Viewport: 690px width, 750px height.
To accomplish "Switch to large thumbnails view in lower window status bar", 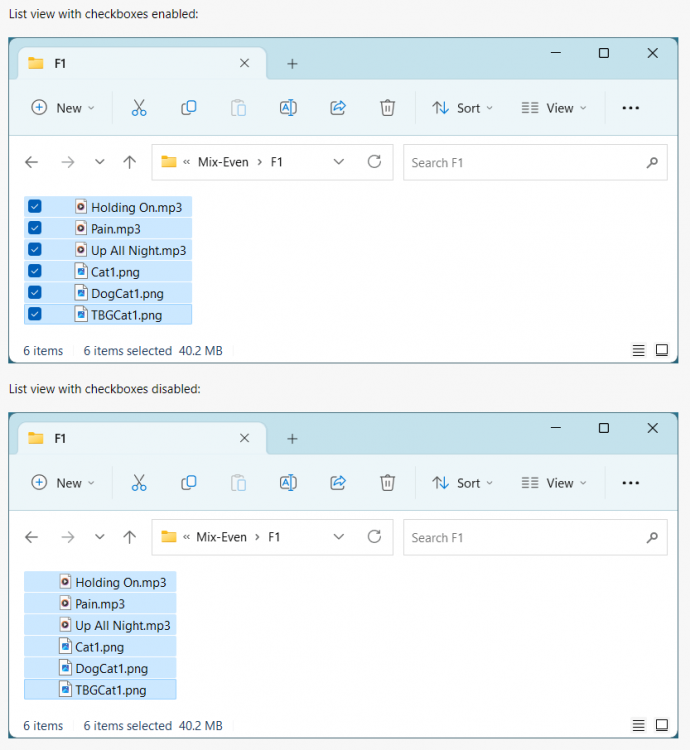I will click(661, 725).
